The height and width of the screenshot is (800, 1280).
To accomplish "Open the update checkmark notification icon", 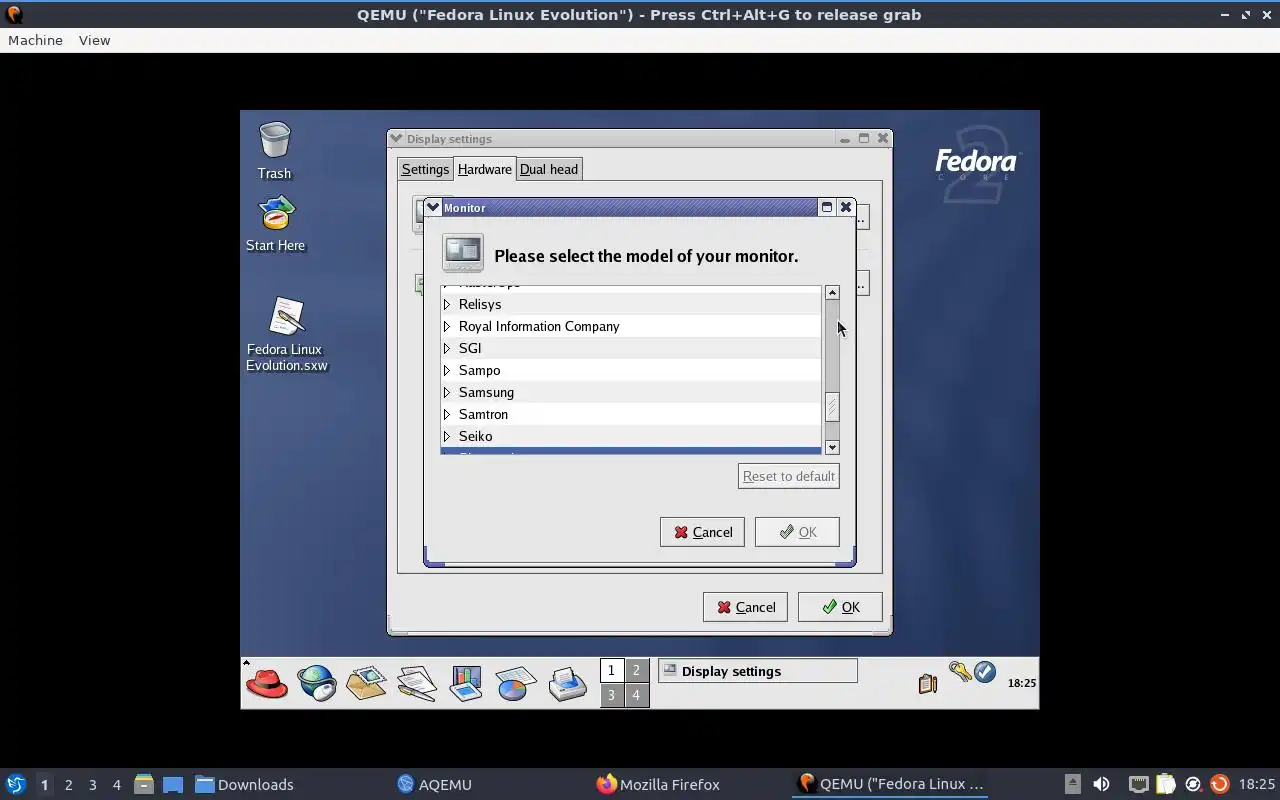I will click(985, 672).
